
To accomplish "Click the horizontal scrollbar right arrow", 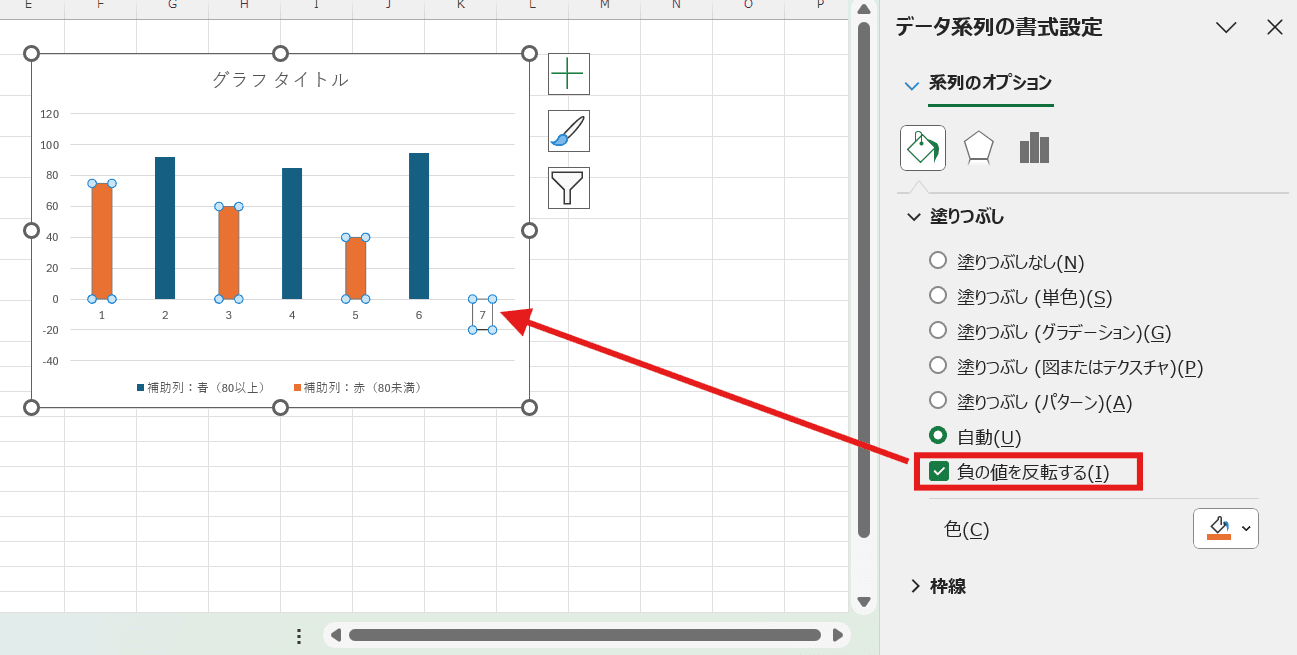I will pyautogui.click(x=837, y=635).
